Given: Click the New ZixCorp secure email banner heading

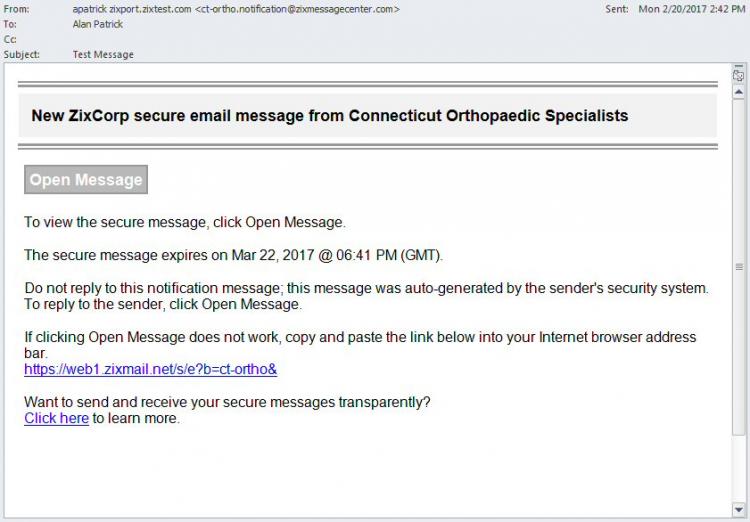Looking at the screenshot, I should (x=330, y=116).
